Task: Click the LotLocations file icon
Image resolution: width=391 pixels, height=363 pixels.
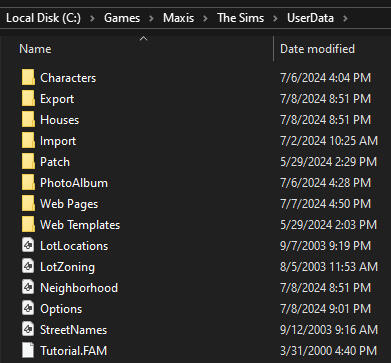Action: [x=28, y=246]
